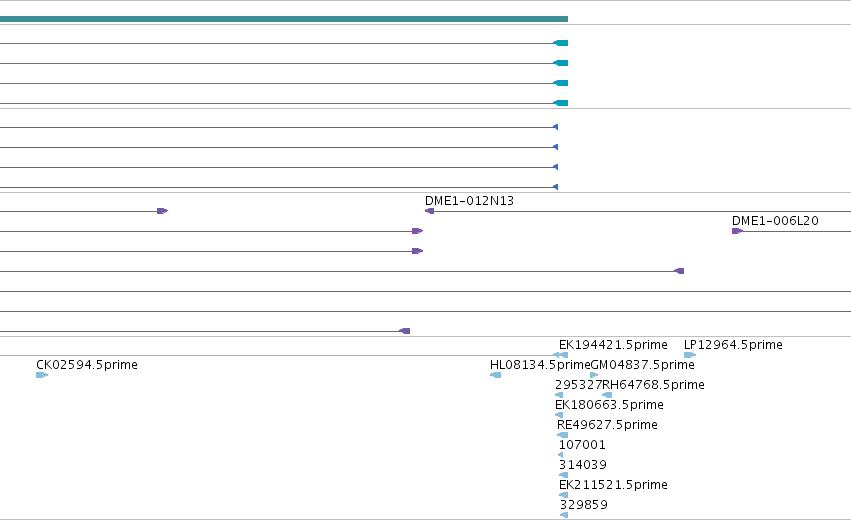
Task: Click the HL08134.5prime label
Action: coord(539,365)
